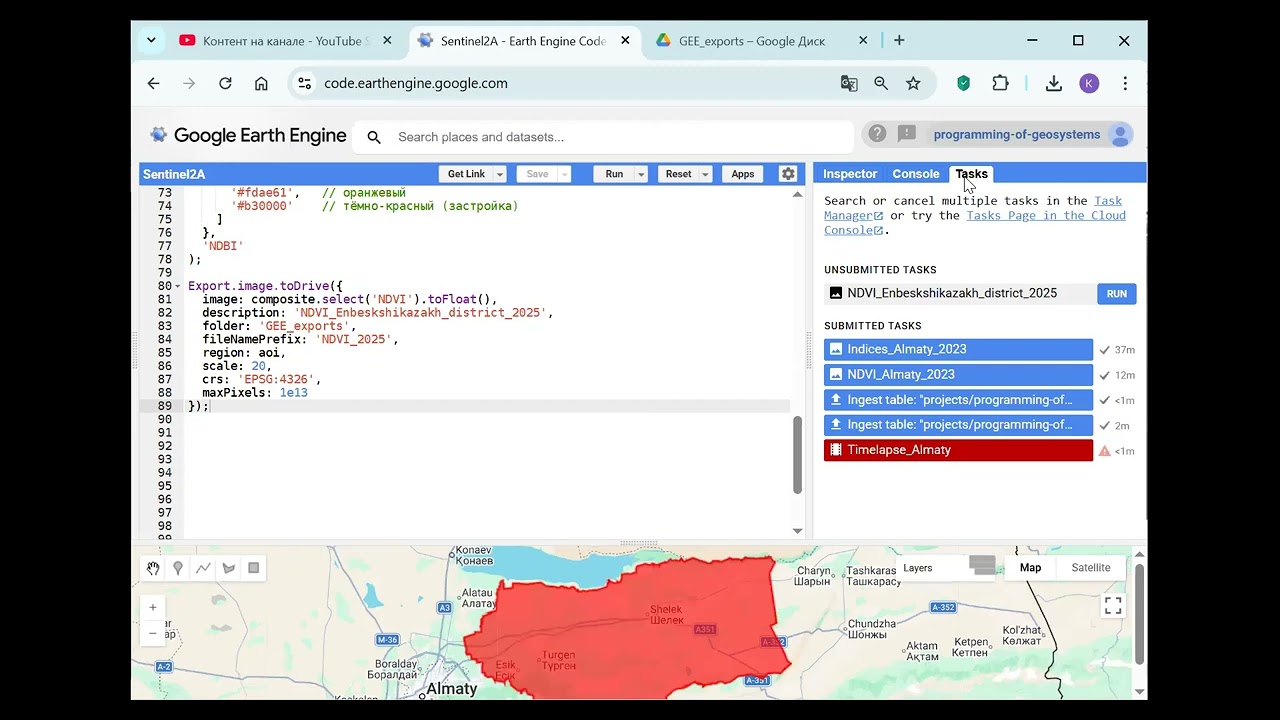
Task: Go back in browser history
Action: coord(153,84)
